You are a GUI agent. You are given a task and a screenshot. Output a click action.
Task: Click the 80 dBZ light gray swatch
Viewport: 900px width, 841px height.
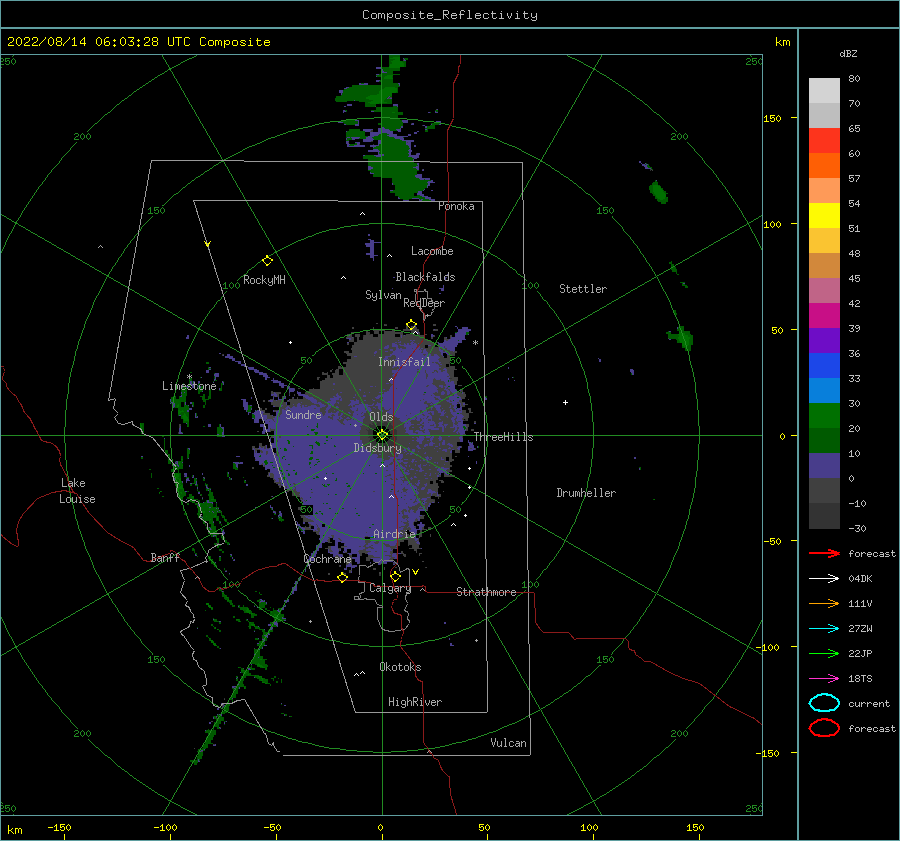(824, 90)
